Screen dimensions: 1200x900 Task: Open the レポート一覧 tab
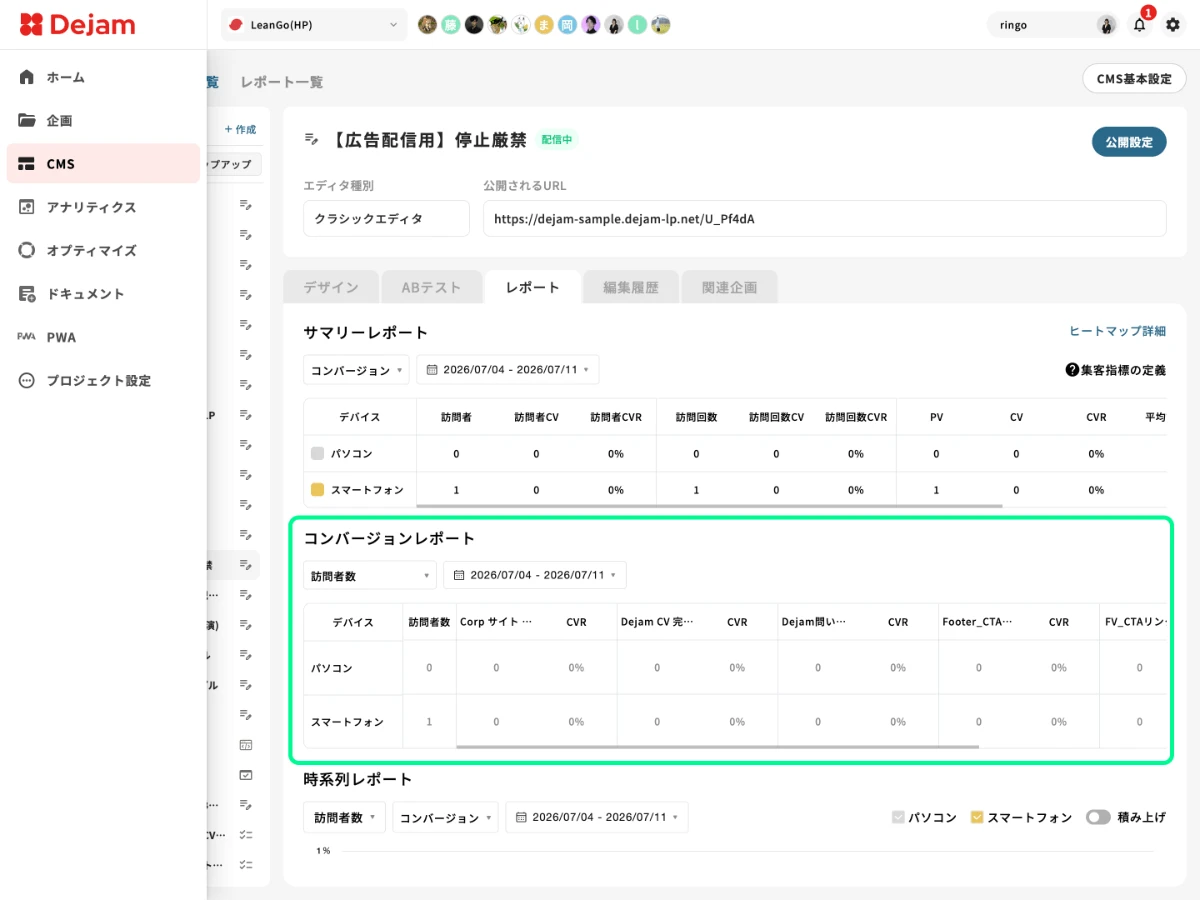[x=282, y=82]
